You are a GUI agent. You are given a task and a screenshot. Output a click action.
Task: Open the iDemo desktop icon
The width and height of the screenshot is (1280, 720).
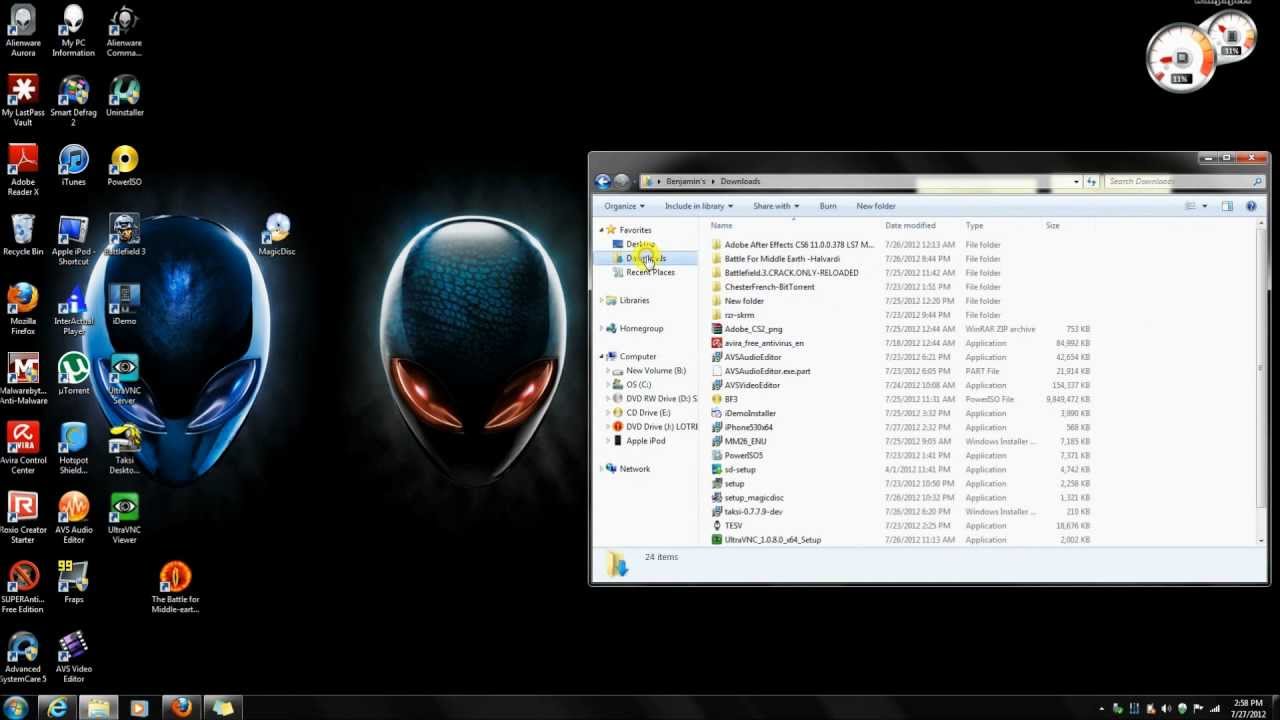pos(124,305)
